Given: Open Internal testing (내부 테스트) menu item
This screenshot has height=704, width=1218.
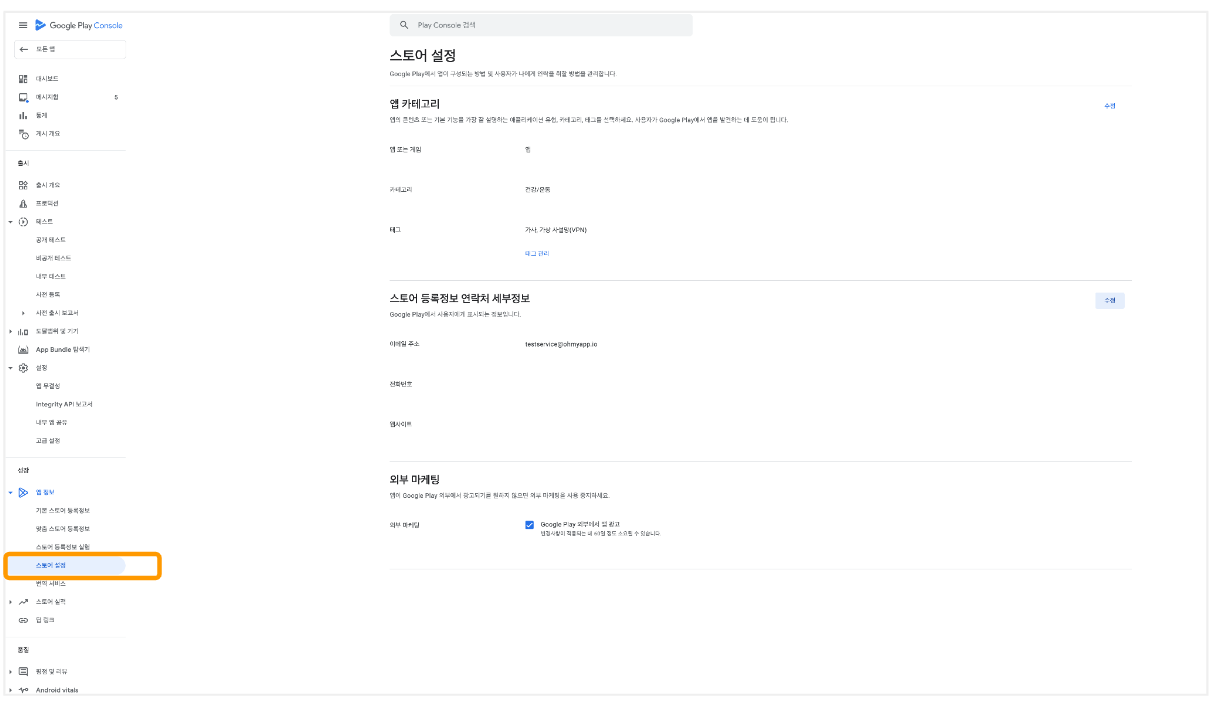Looking at the screenshot, I should 51,276.
